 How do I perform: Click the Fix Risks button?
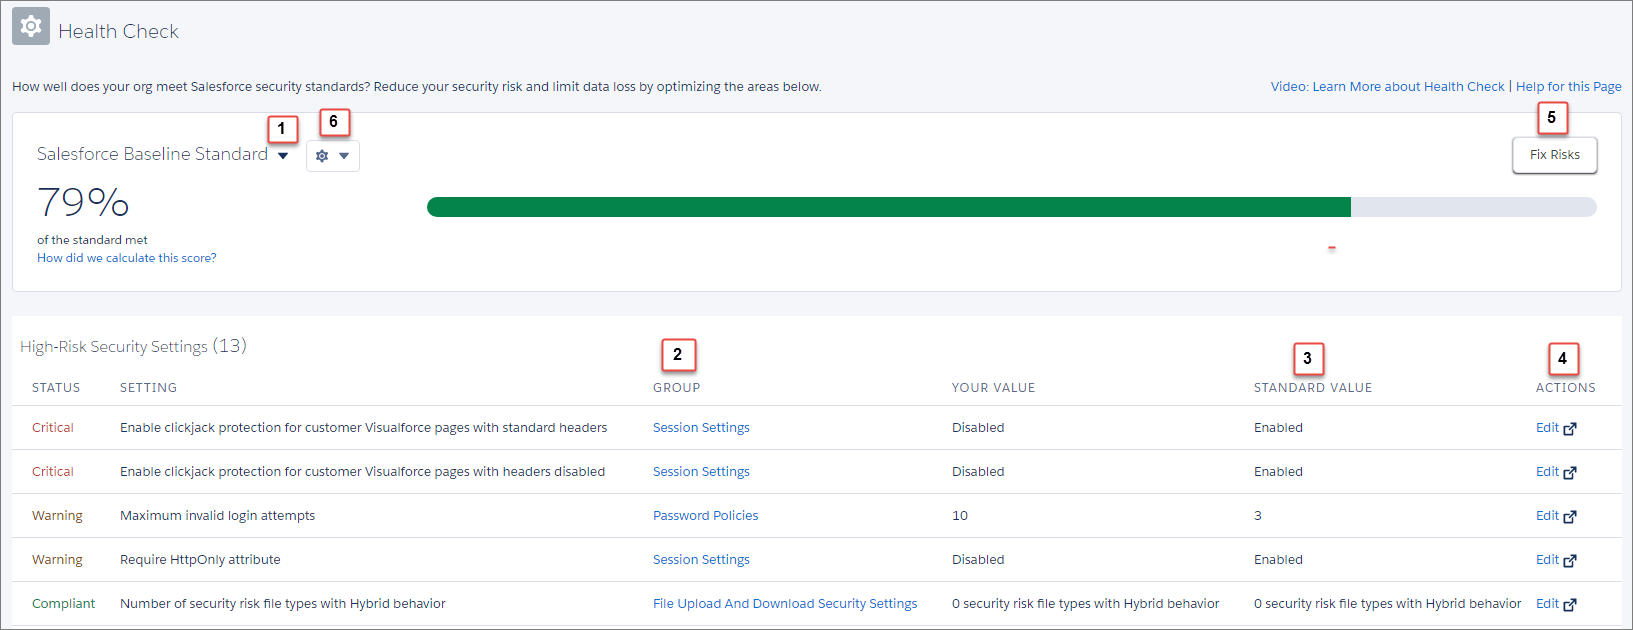(x=1554, y=155)
